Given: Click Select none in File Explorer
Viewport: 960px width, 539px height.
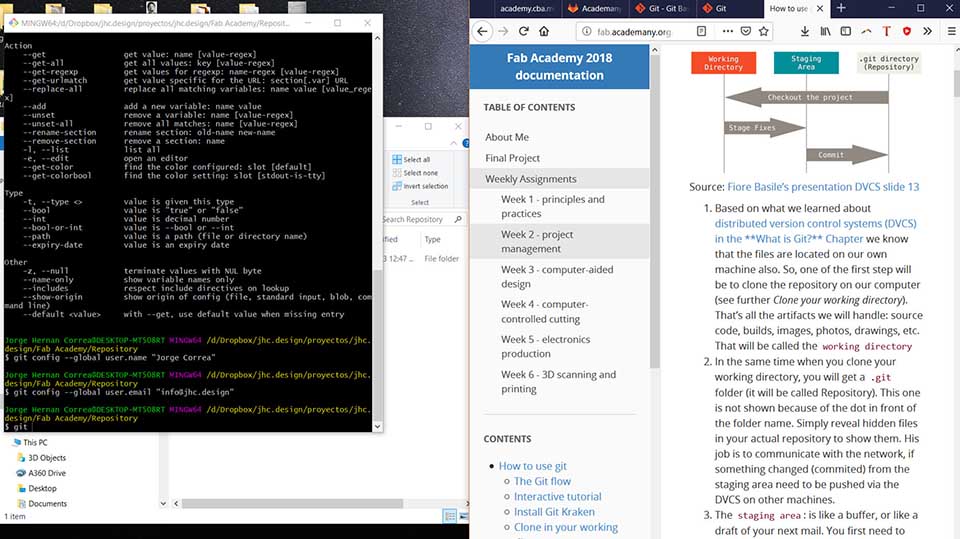Looking at the screenshot, I should (x=415, y=173).
